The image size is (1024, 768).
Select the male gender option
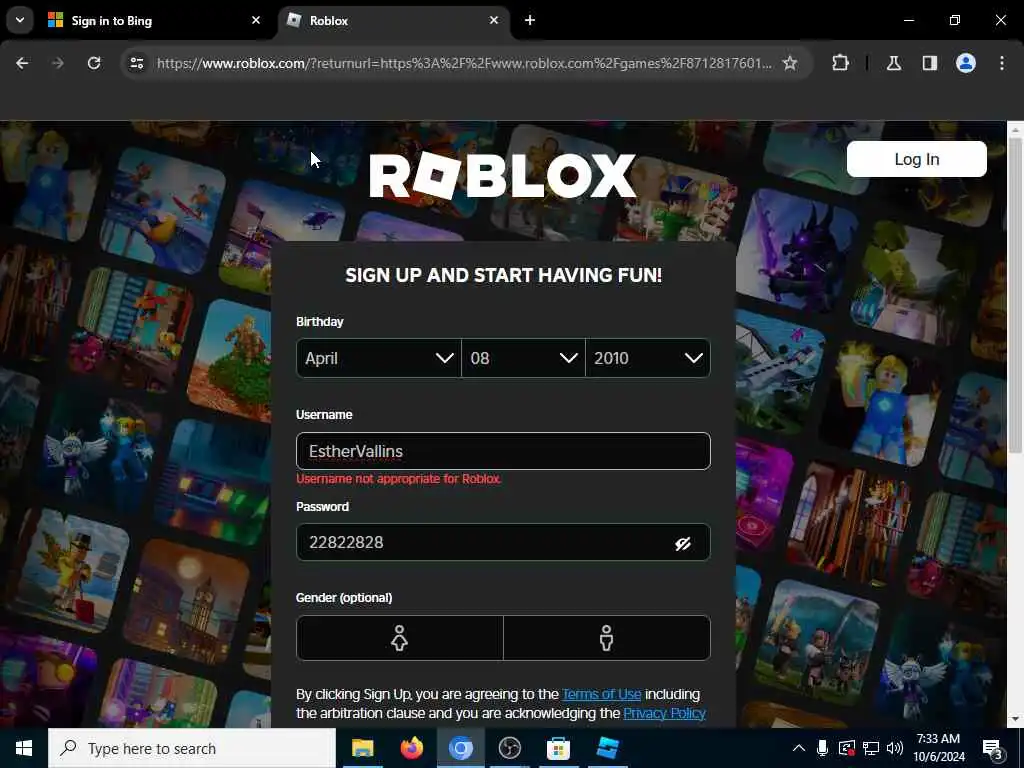607,638
